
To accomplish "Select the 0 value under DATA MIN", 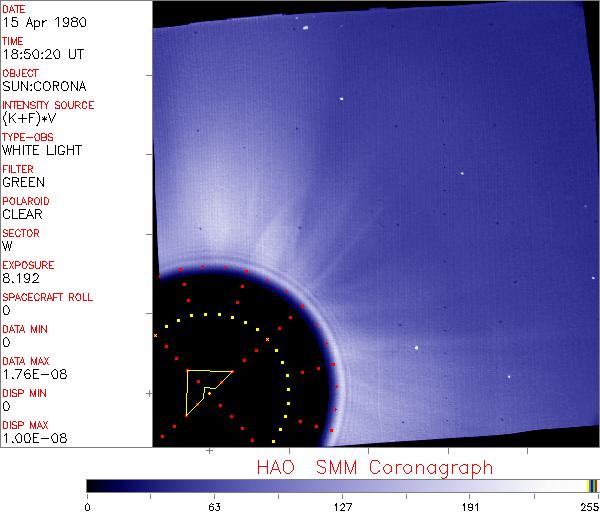I will 7,342.
